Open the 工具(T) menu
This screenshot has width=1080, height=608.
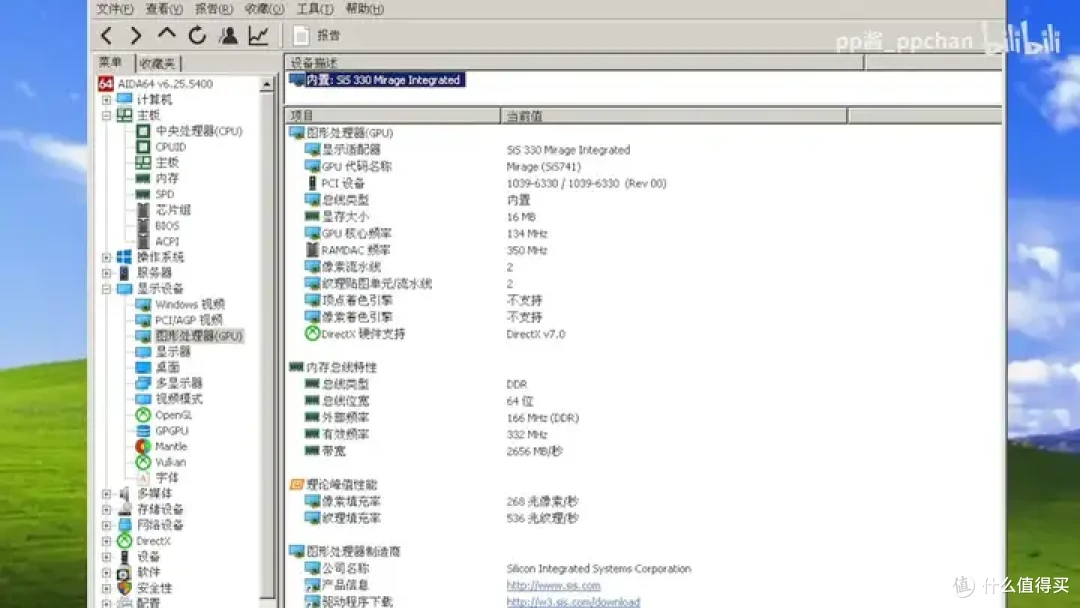pyautogui.click(x=315, y=9)
